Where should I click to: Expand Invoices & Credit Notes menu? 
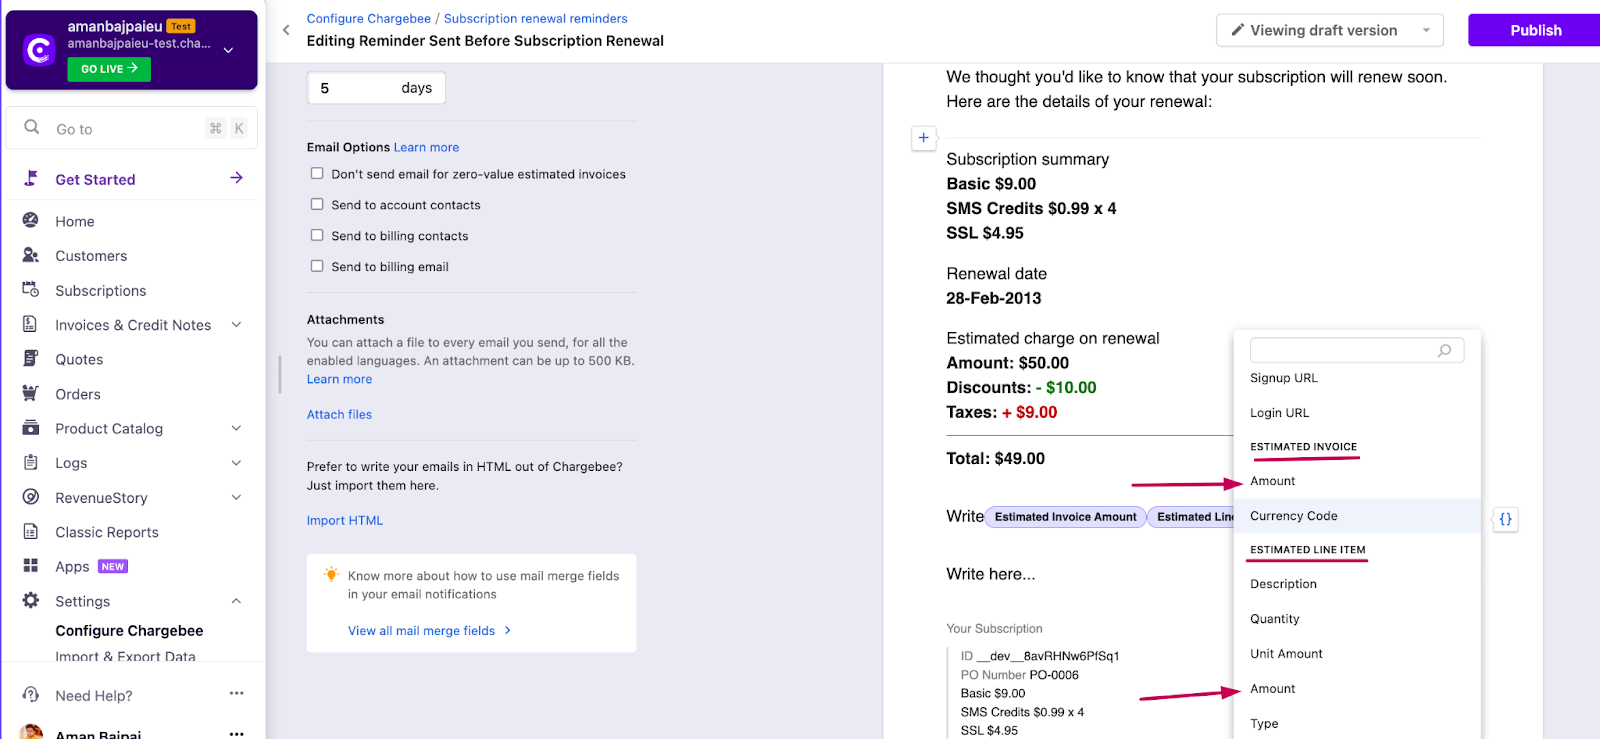coord(236,325)
